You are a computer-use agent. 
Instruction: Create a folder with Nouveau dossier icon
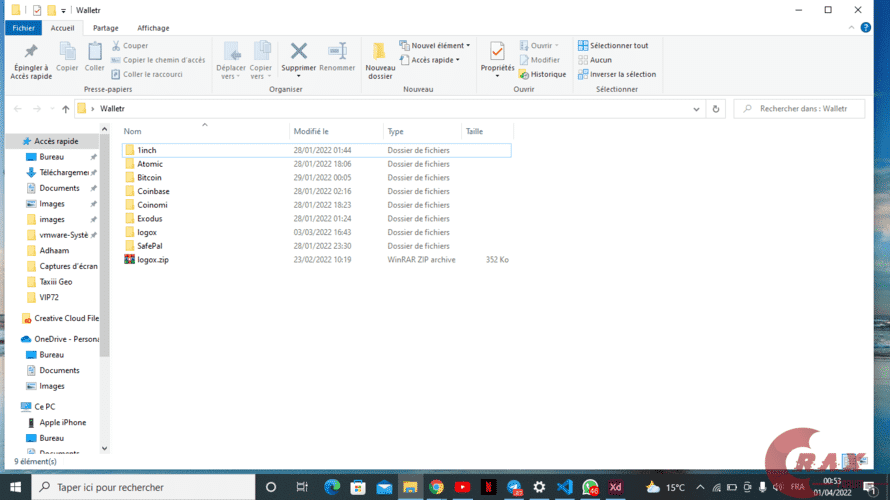pos(380,54)
